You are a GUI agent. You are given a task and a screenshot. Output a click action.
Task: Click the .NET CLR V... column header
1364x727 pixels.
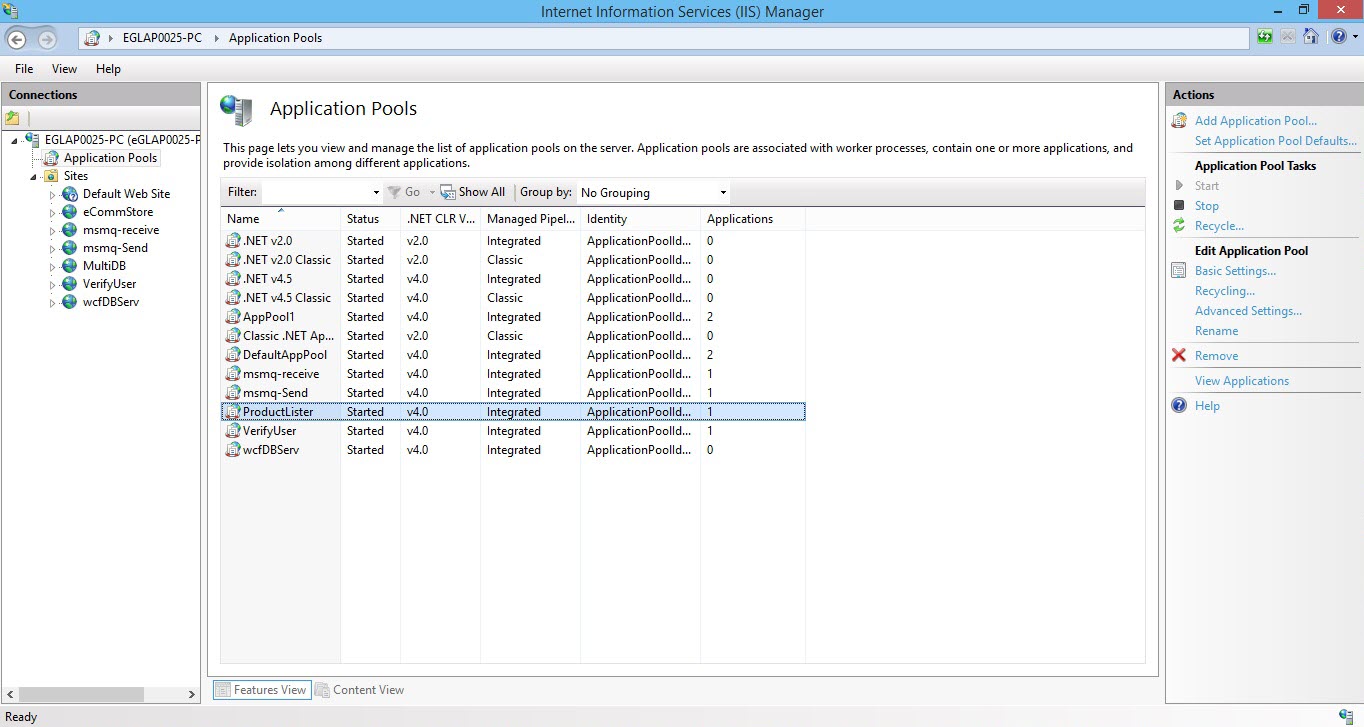[440, 219]
